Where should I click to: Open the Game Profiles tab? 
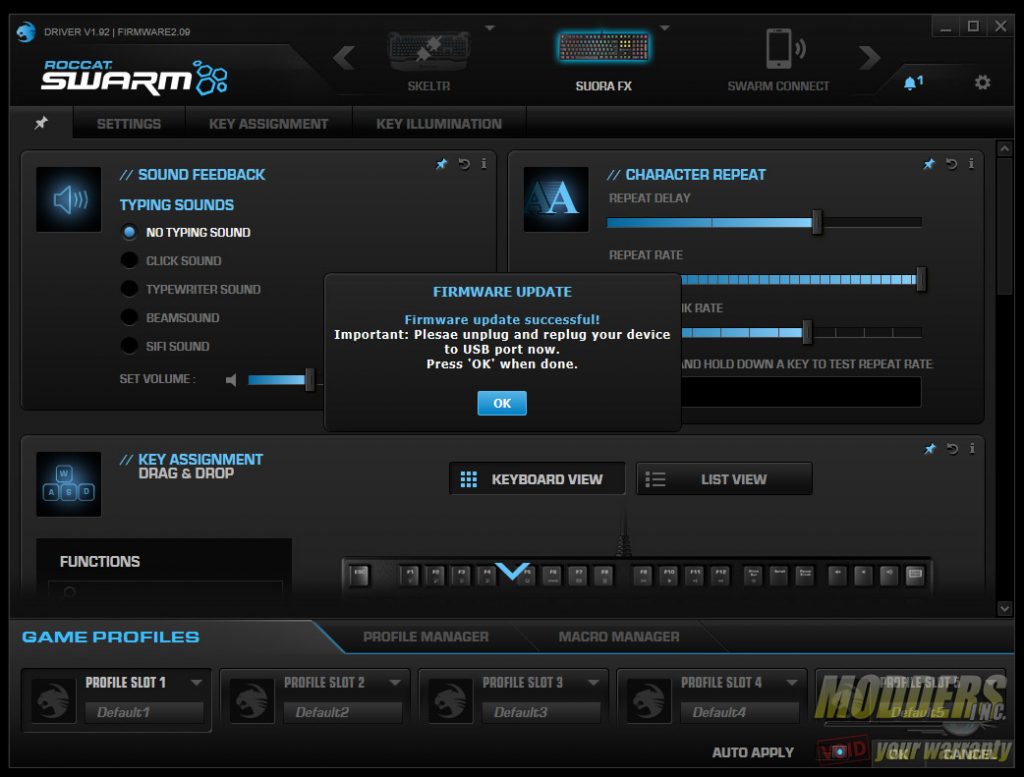(x=110, y=637)
